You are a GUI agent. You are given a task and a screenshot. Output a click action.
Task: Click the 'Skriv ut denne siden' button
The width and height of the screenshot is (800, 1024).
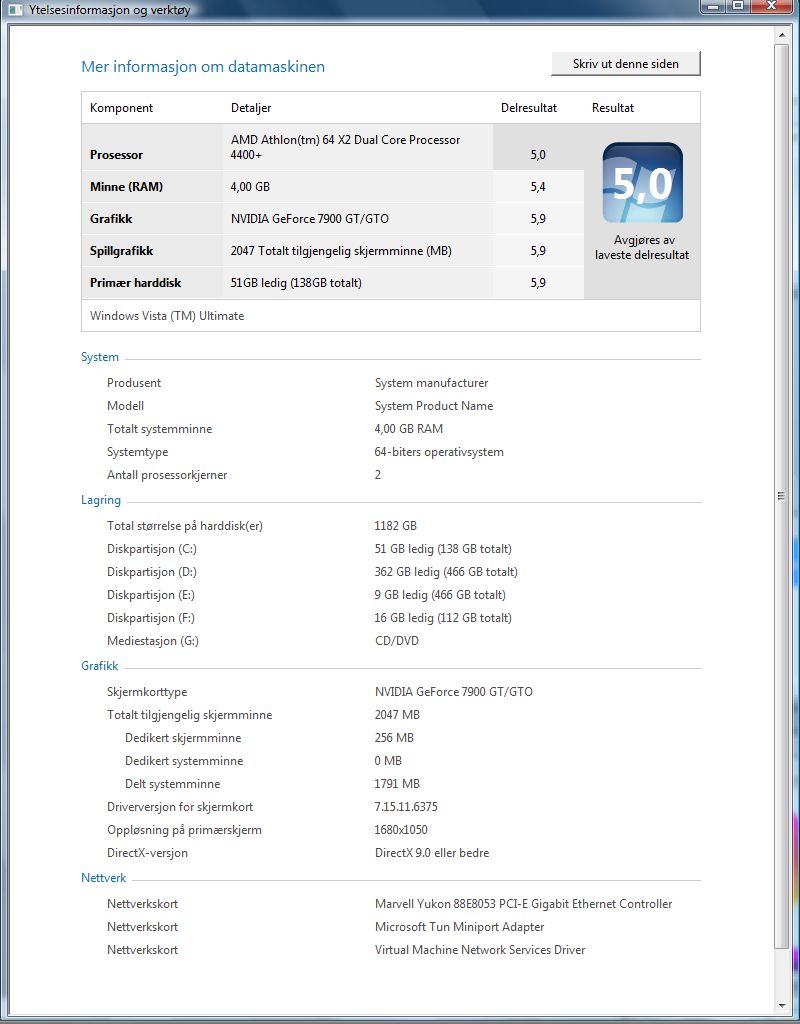coord(626,64)
